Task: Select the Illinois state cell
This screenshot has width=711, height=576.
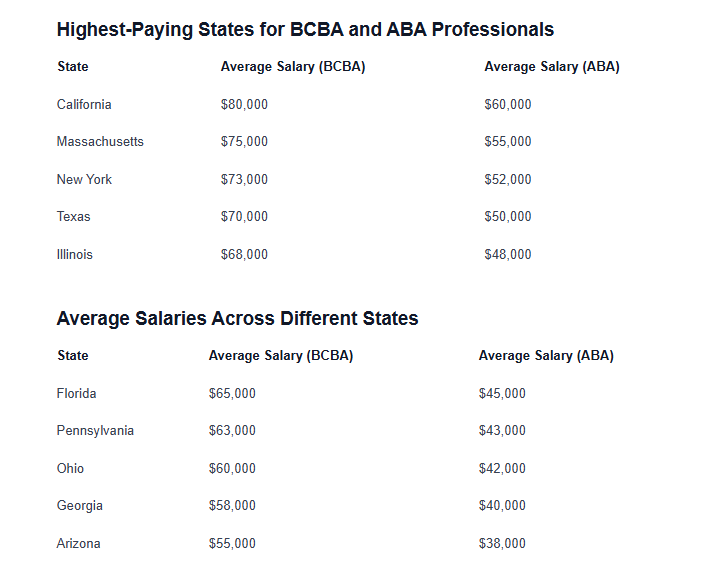Action: (75, 255)
